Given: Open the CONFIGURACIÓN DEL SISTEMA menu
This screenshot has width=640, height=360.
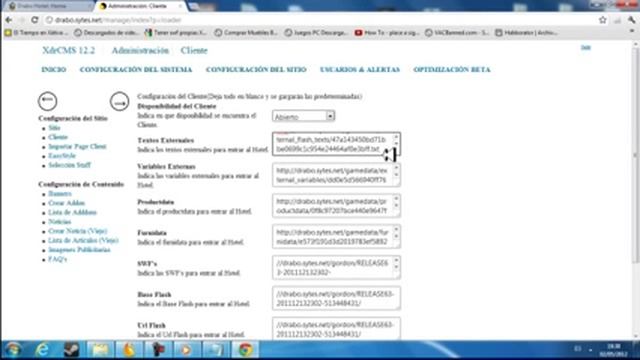Looking at the screenshot, I should [136, 70].
